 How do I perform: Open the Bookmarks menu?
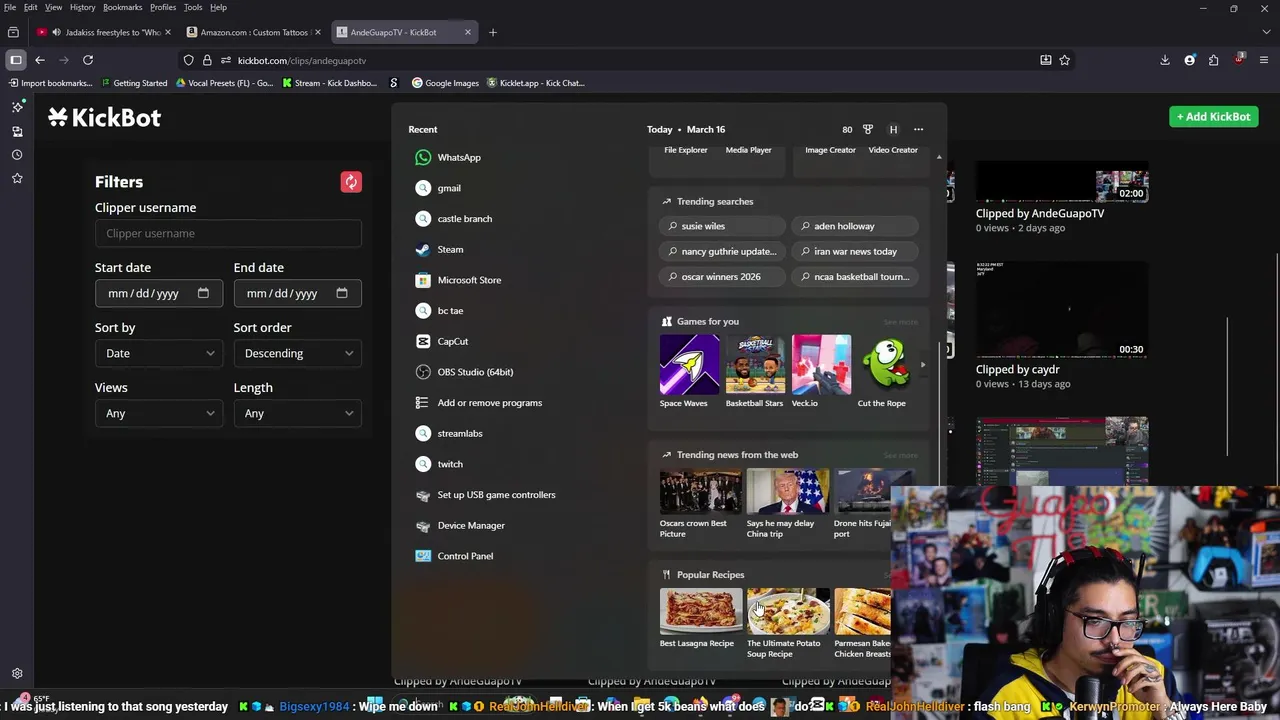point(122,7)
